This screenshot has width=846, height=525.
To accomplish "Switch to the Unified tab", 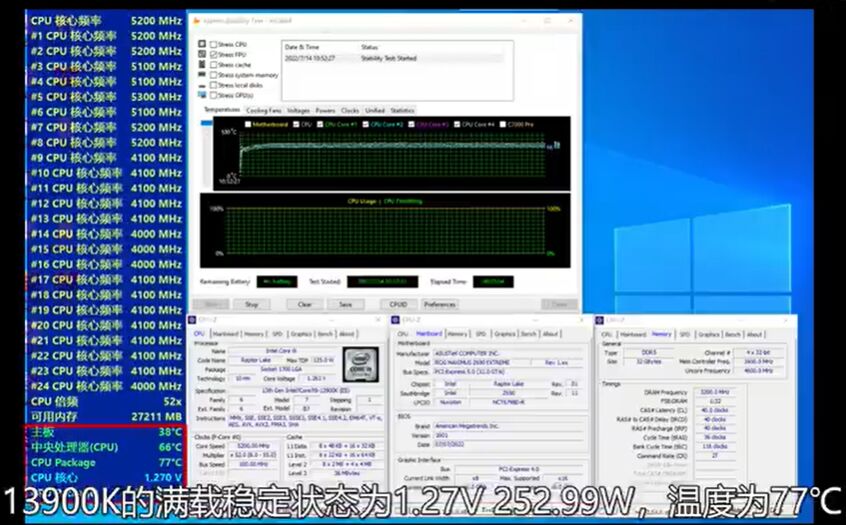I will (374, 110).
